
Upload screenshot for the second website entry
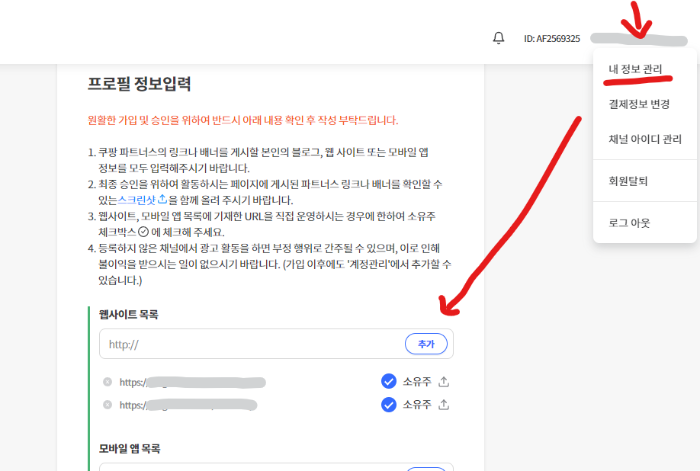tap(444, 404)
